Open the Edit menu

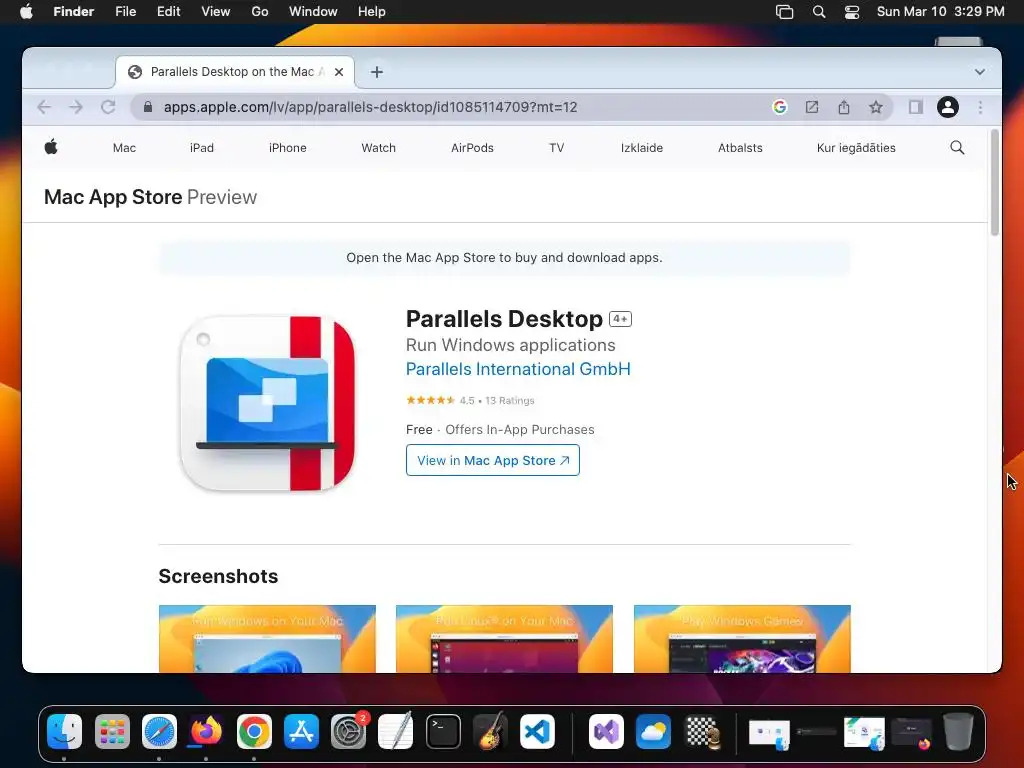[168, 11]
